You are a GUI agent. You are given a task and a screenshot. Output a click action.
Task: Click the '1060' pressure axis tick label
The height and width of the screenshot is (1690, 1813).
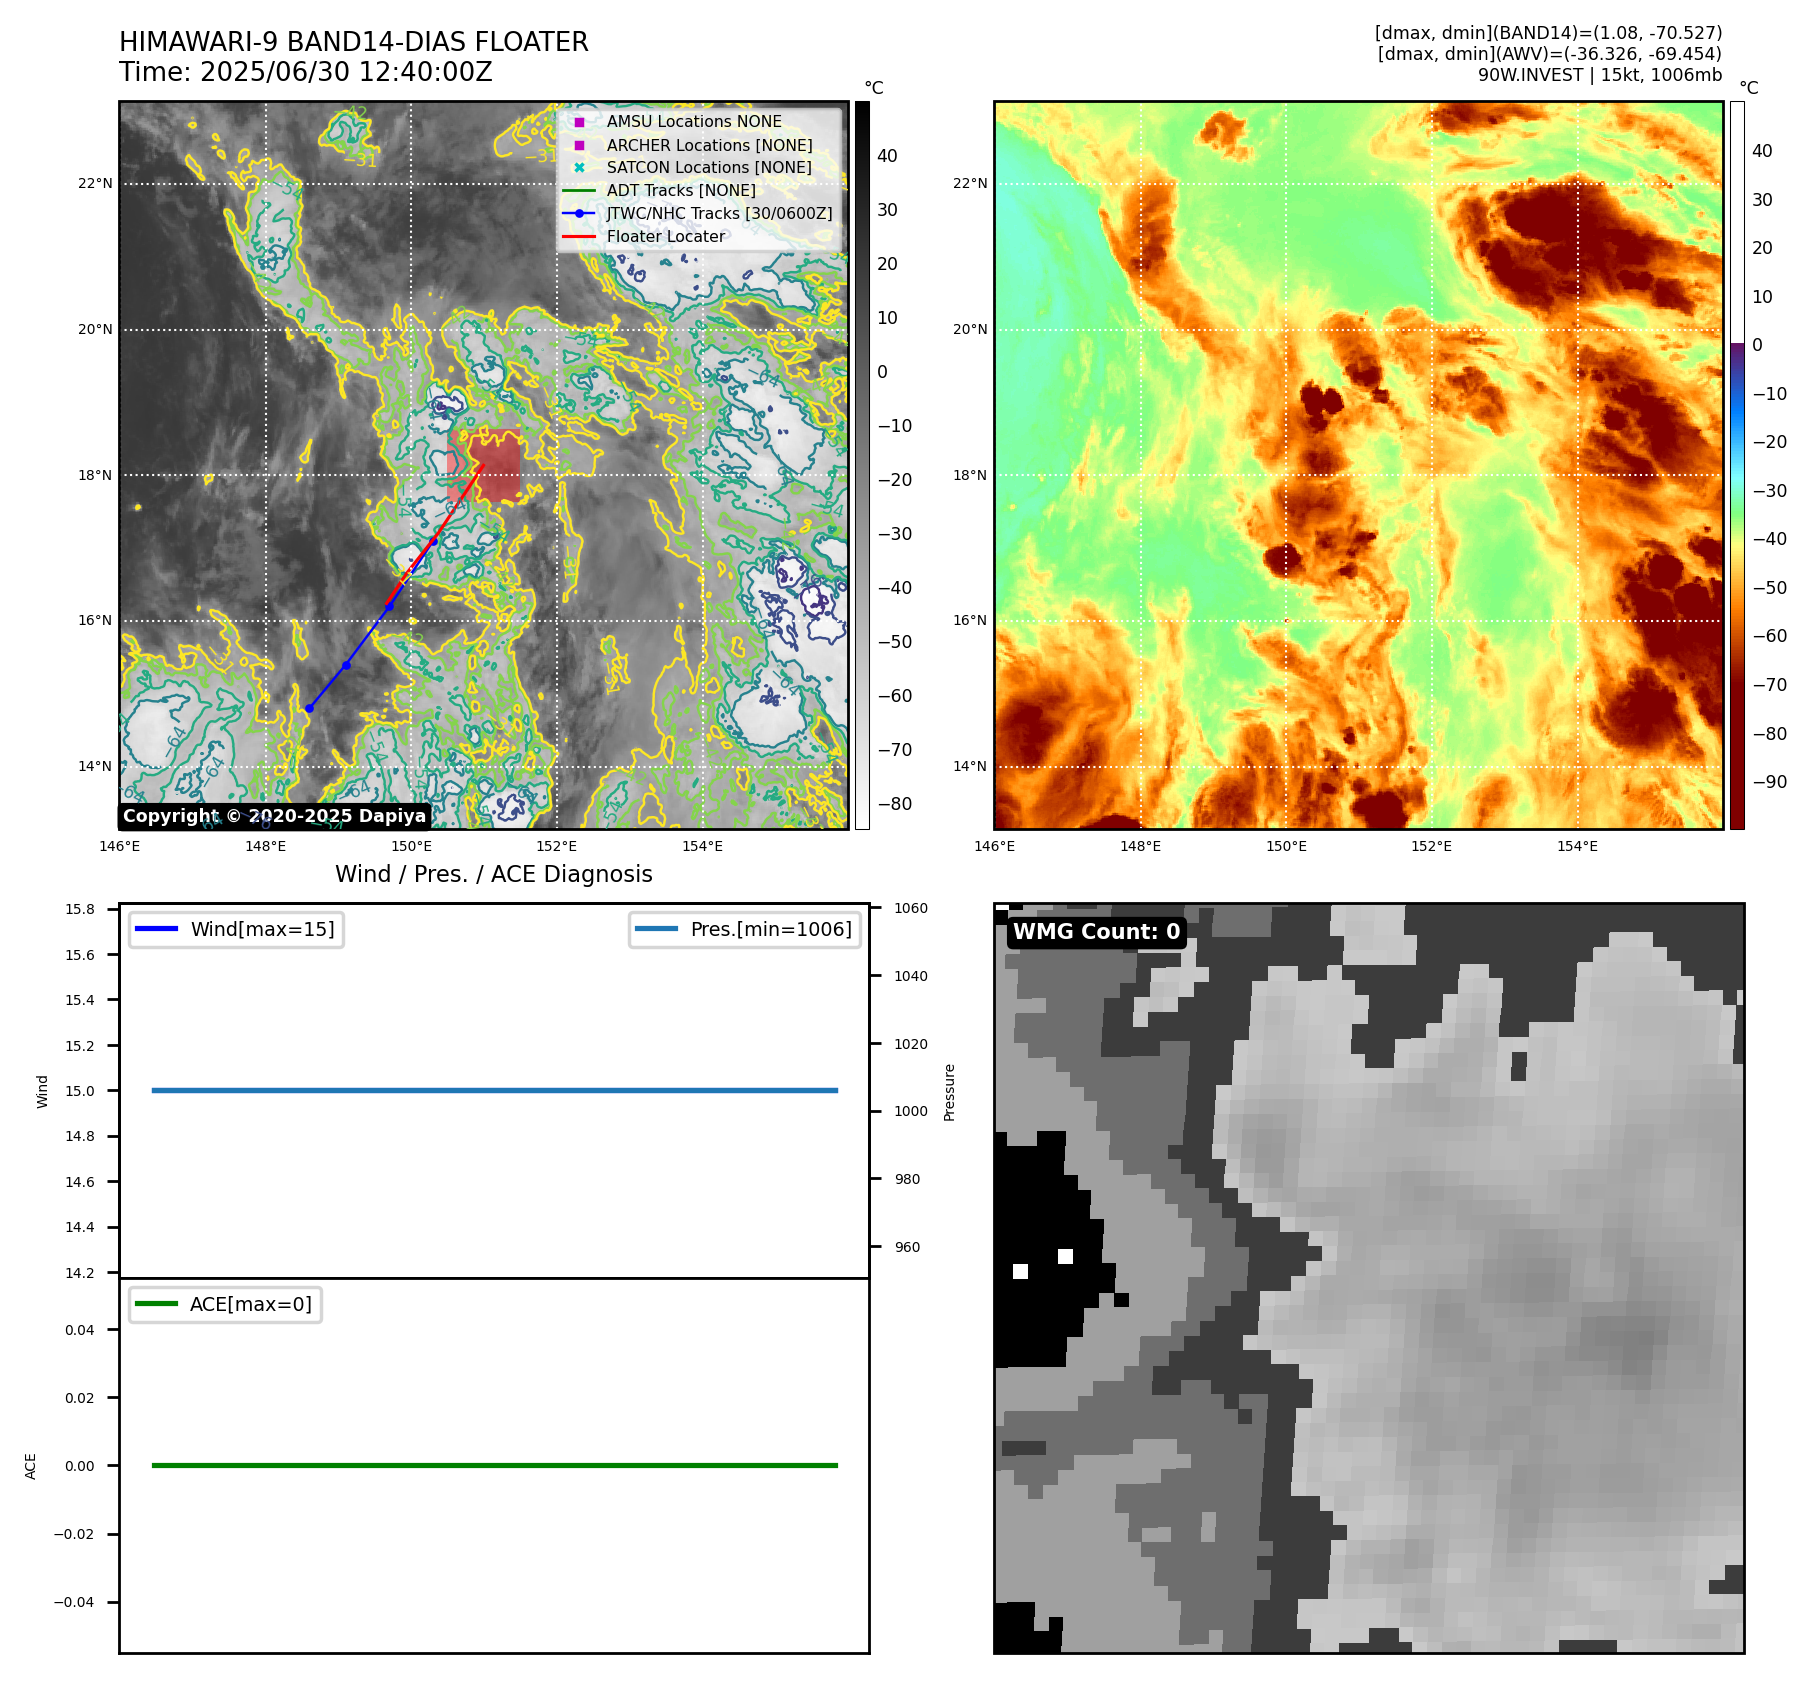click(911, 908)
